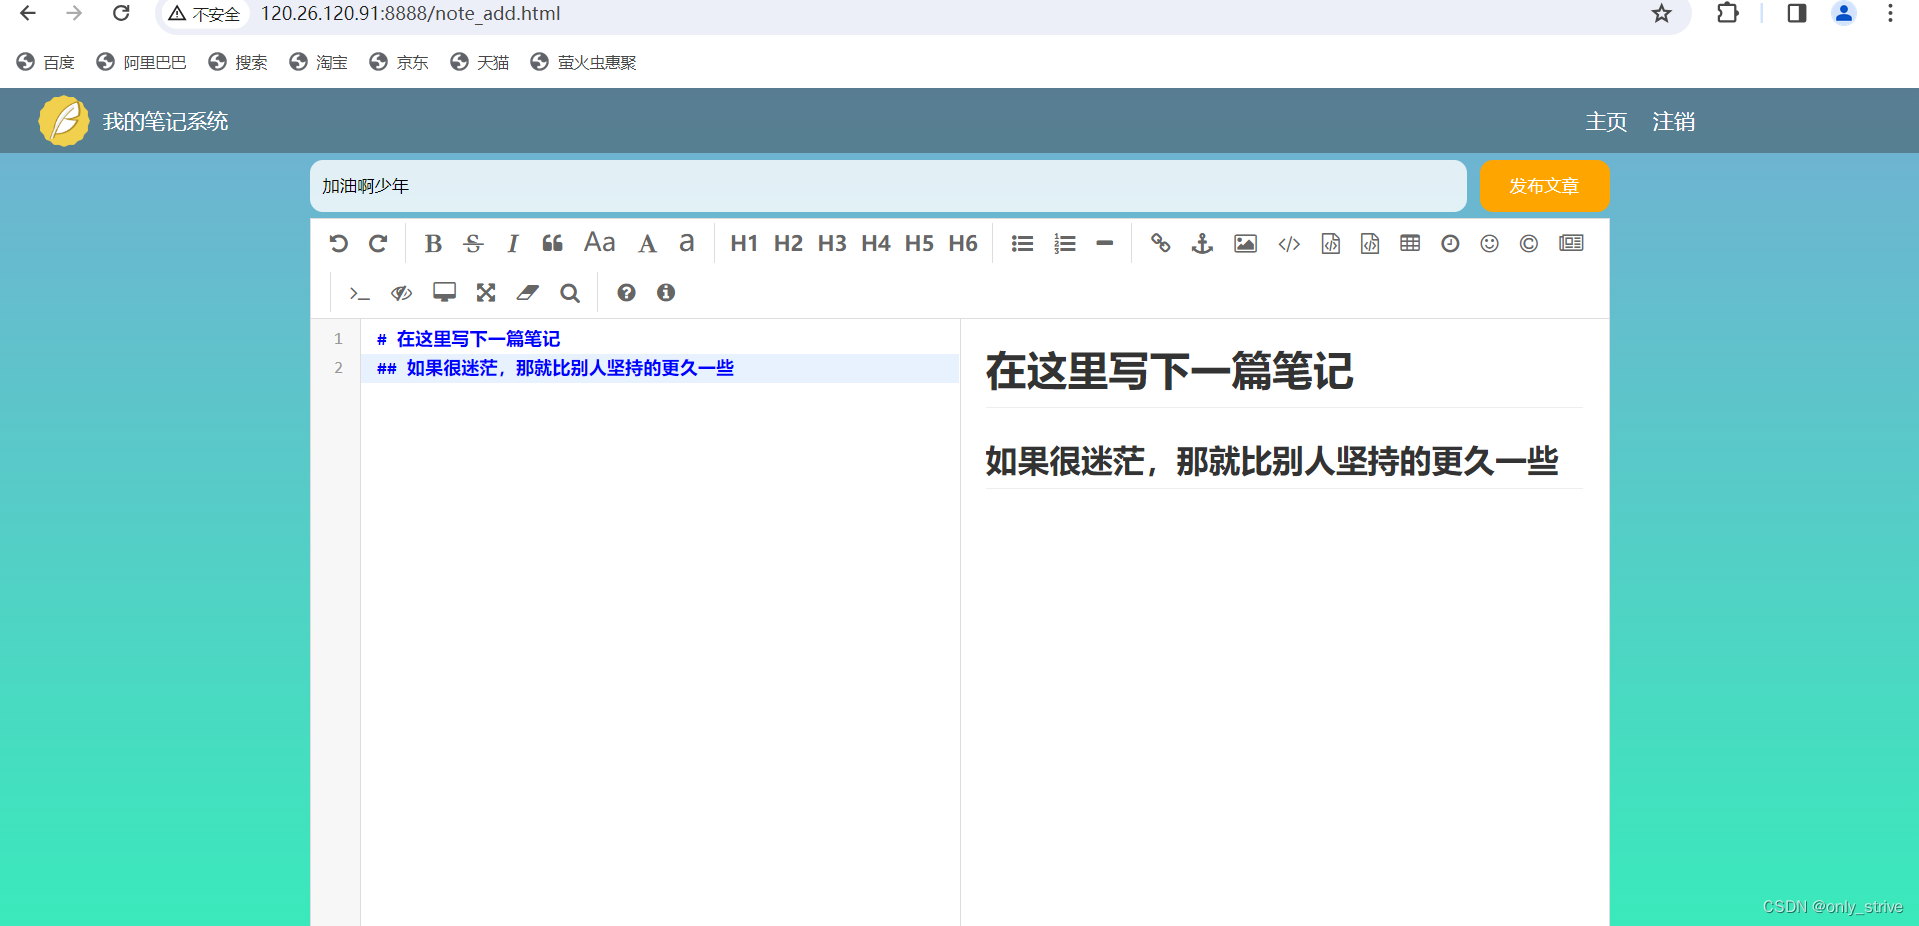Insert H2 heading
The width and height of the screenshot is (1919, 926).
pos(788,243)
